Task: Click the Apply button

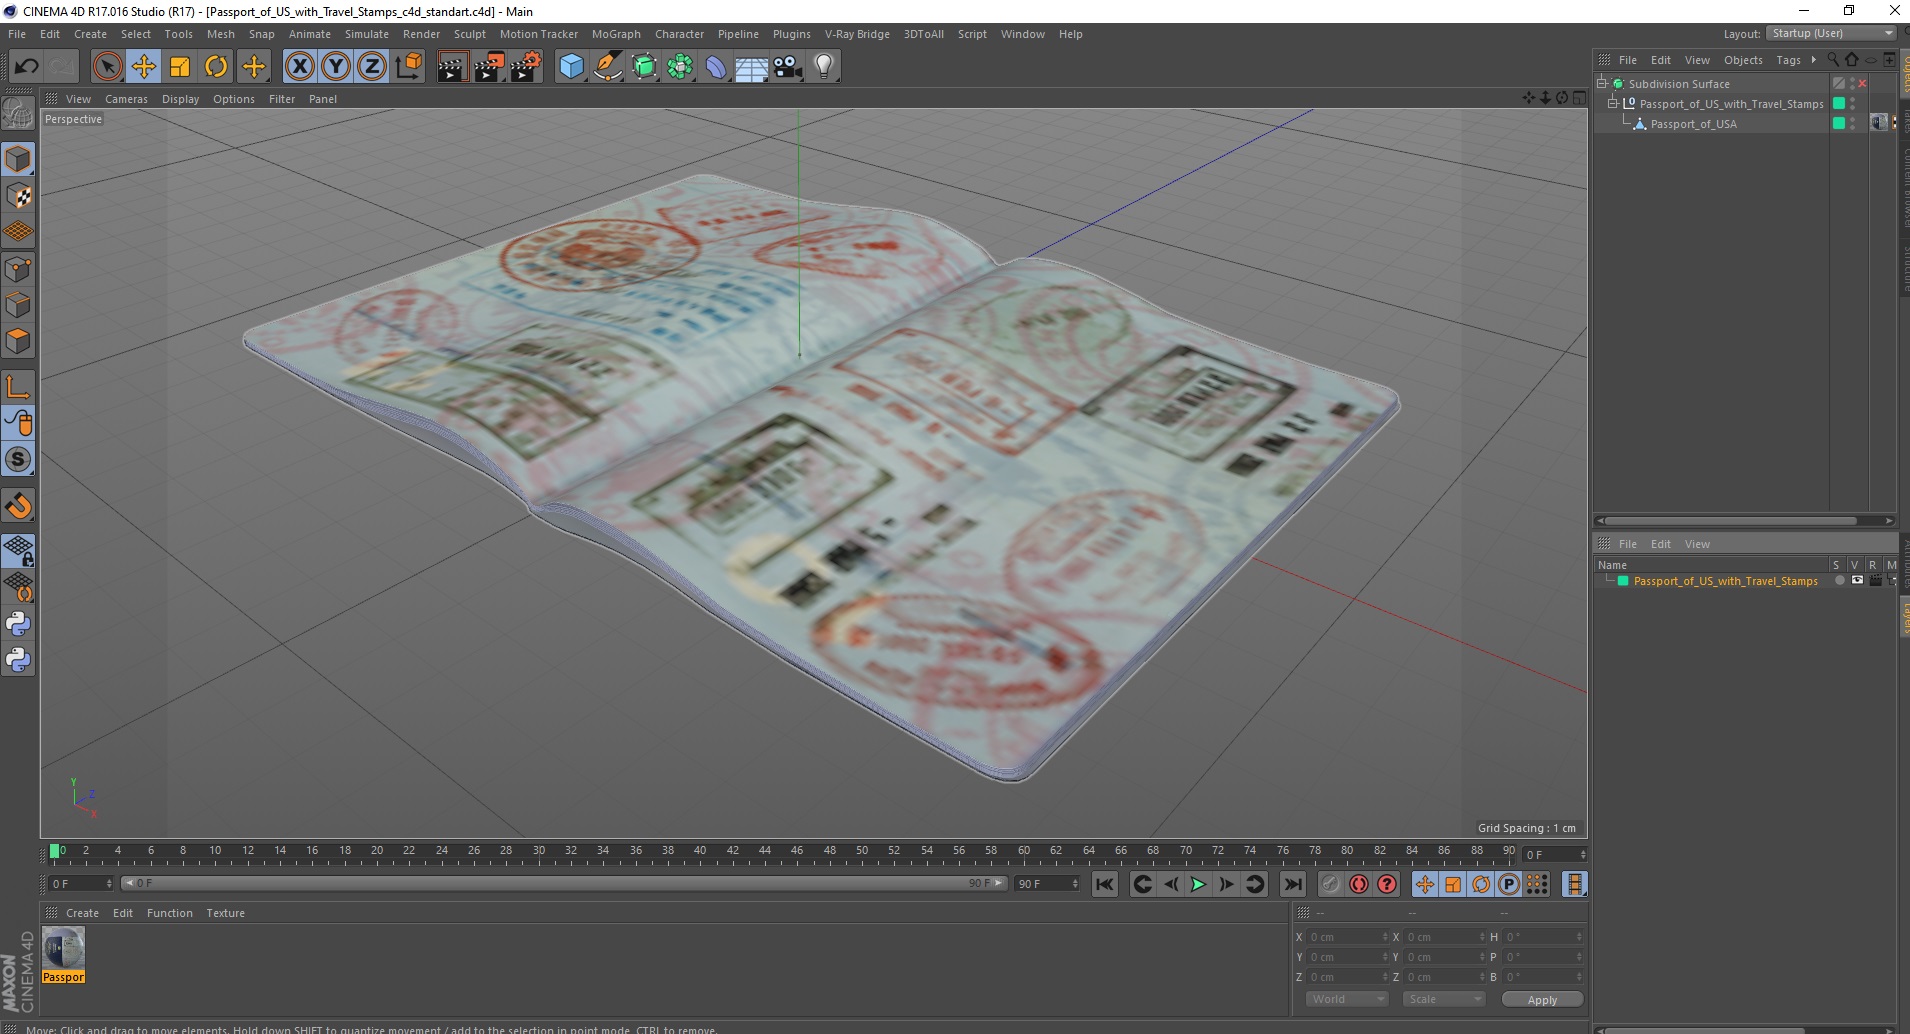Action: pyautogui.click(x=1542, y=999)
